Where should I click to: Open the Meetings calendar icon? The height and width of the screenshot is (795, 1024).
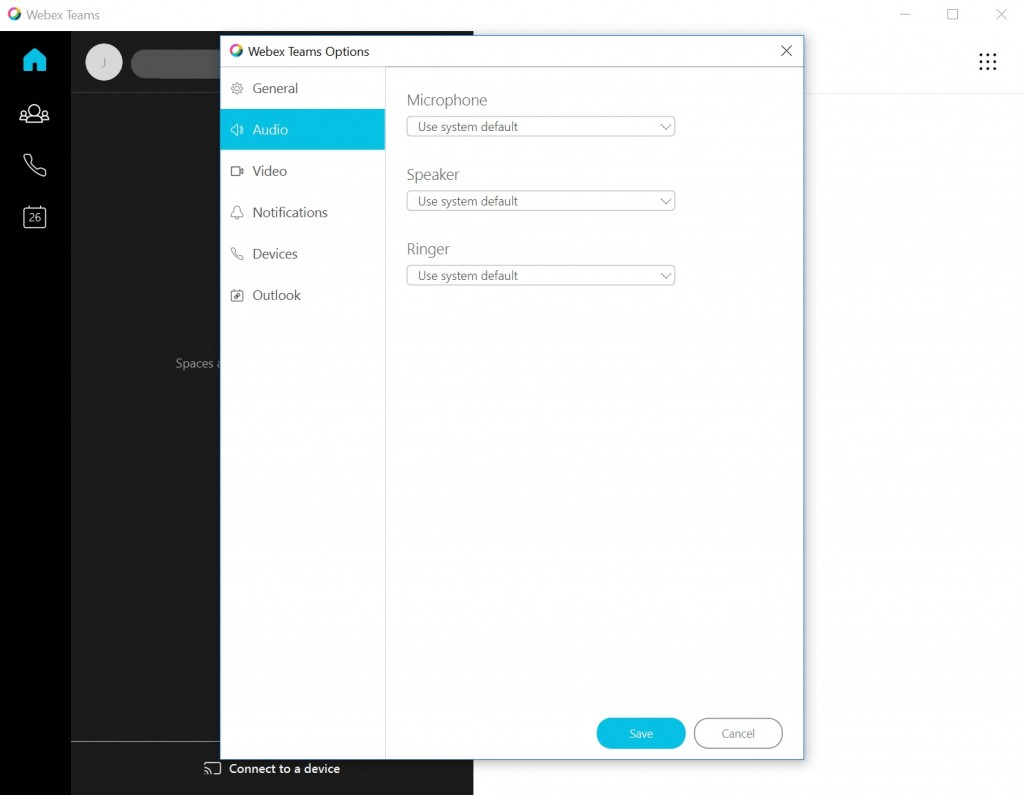pyautogui.click(x=35, y=217)
